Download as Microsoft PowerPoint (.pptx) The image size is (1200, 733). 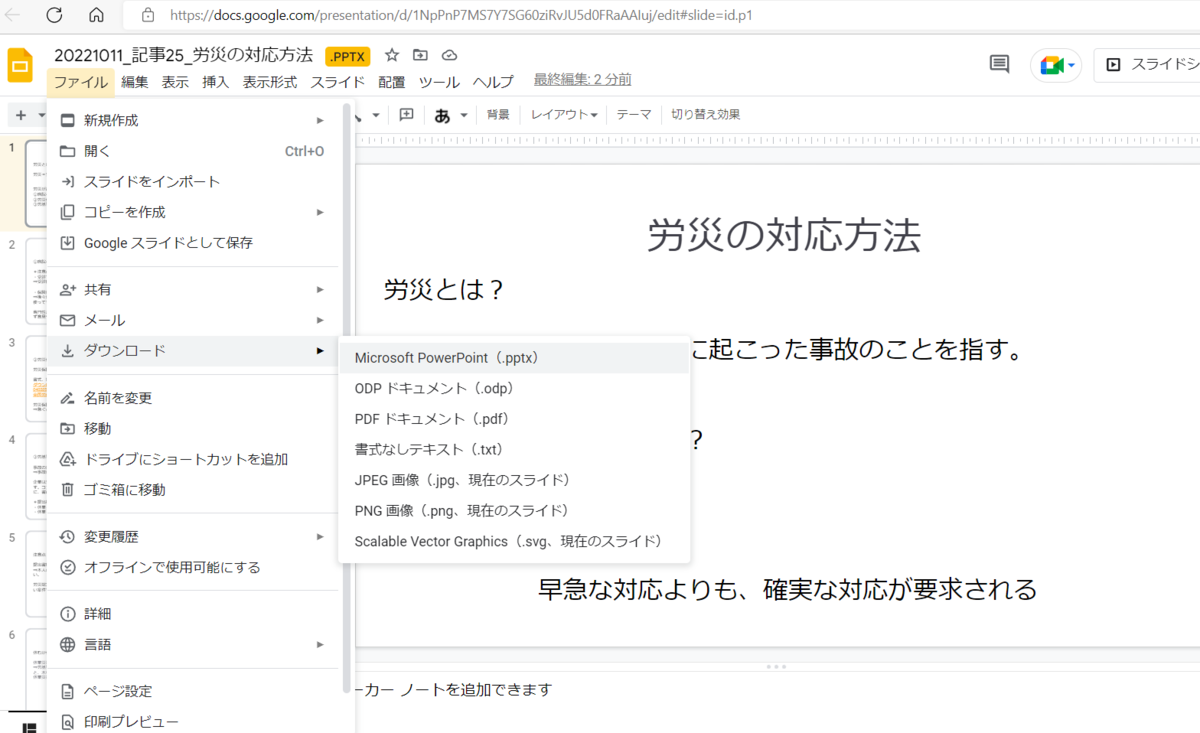coord(514,358)
